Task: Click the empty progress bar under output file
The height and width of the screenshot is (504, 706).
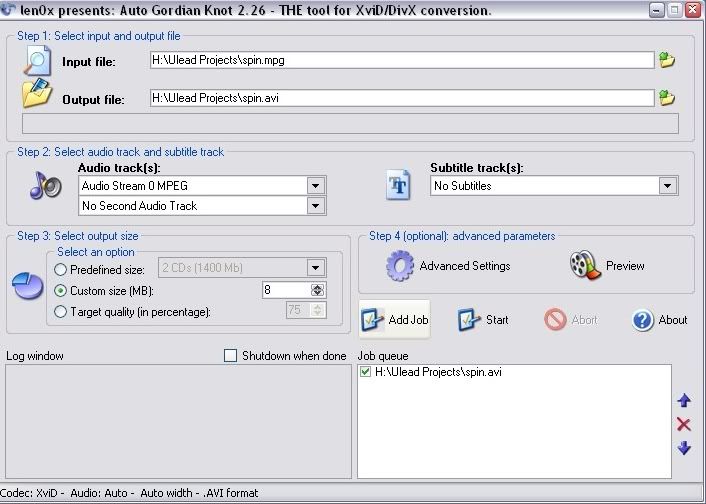Action: coord(350,123)
